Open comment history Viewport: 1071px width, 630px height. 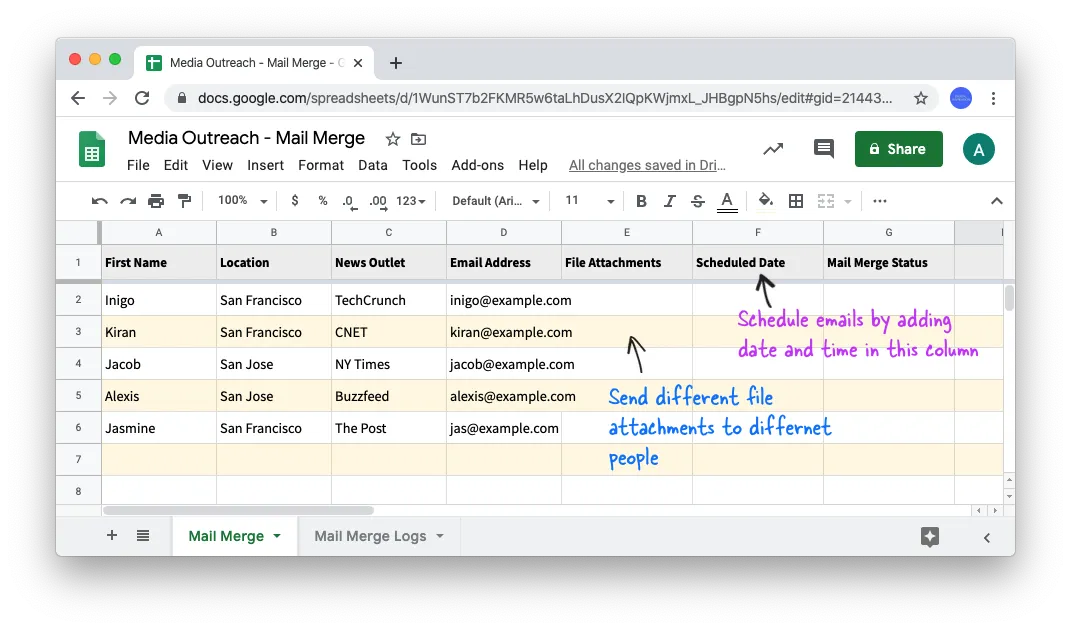pyautogui.click(x=823, y=148)
